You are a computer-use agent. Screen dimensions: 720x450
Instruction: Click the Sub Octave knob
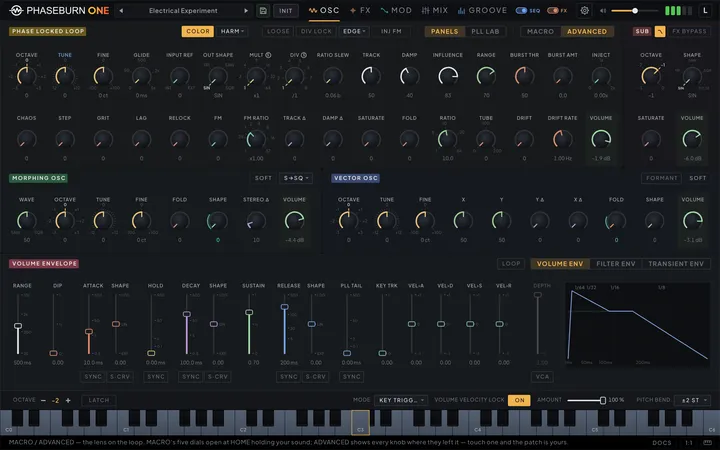(x=651, y=76)
